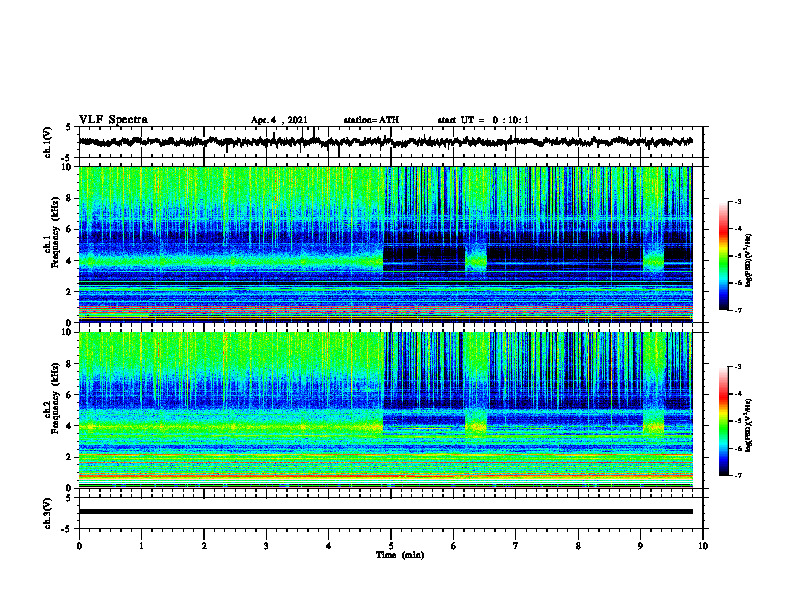
Task: Click time axis tick label 6
Action: pos(454,546)
